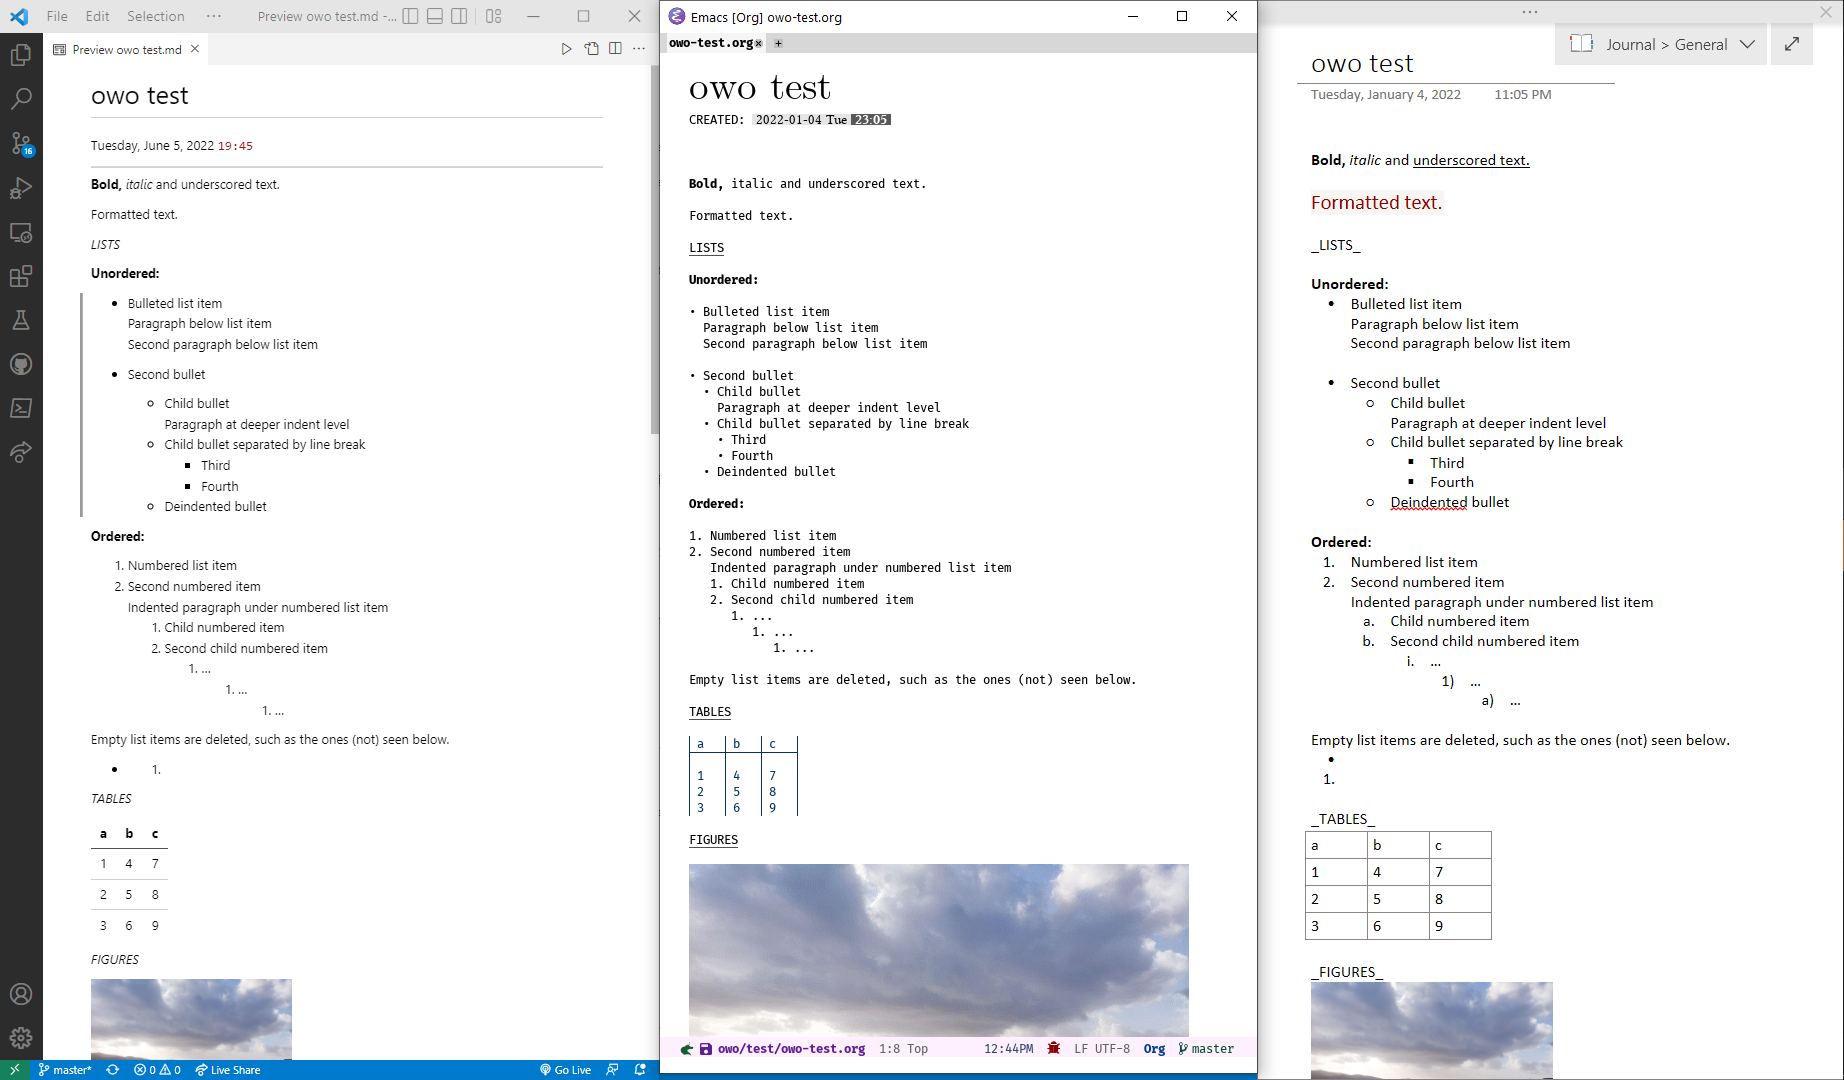Open the Selection menu in VS Code
The height and width of the screenshot is (1080, 1844).
tap(155, 16)
